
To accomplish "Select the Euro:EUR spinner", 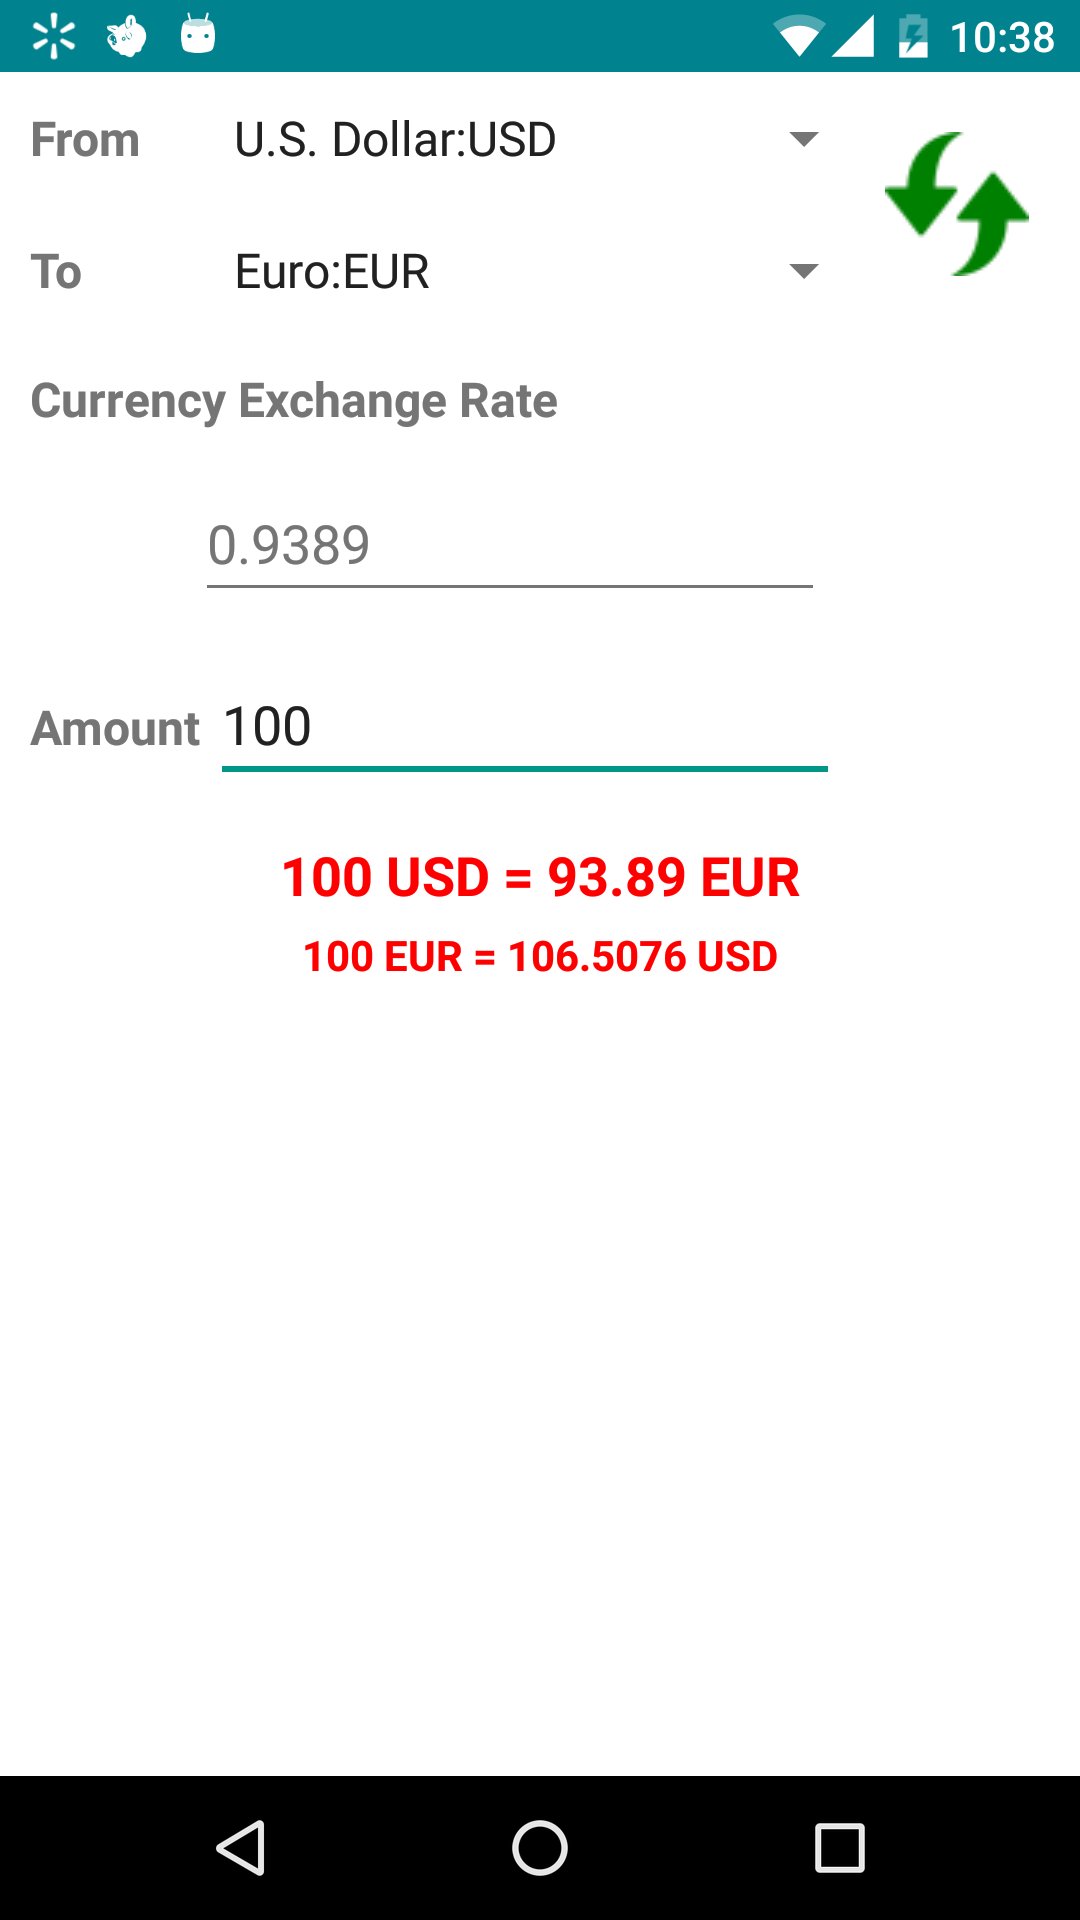I will coord(525,271).
